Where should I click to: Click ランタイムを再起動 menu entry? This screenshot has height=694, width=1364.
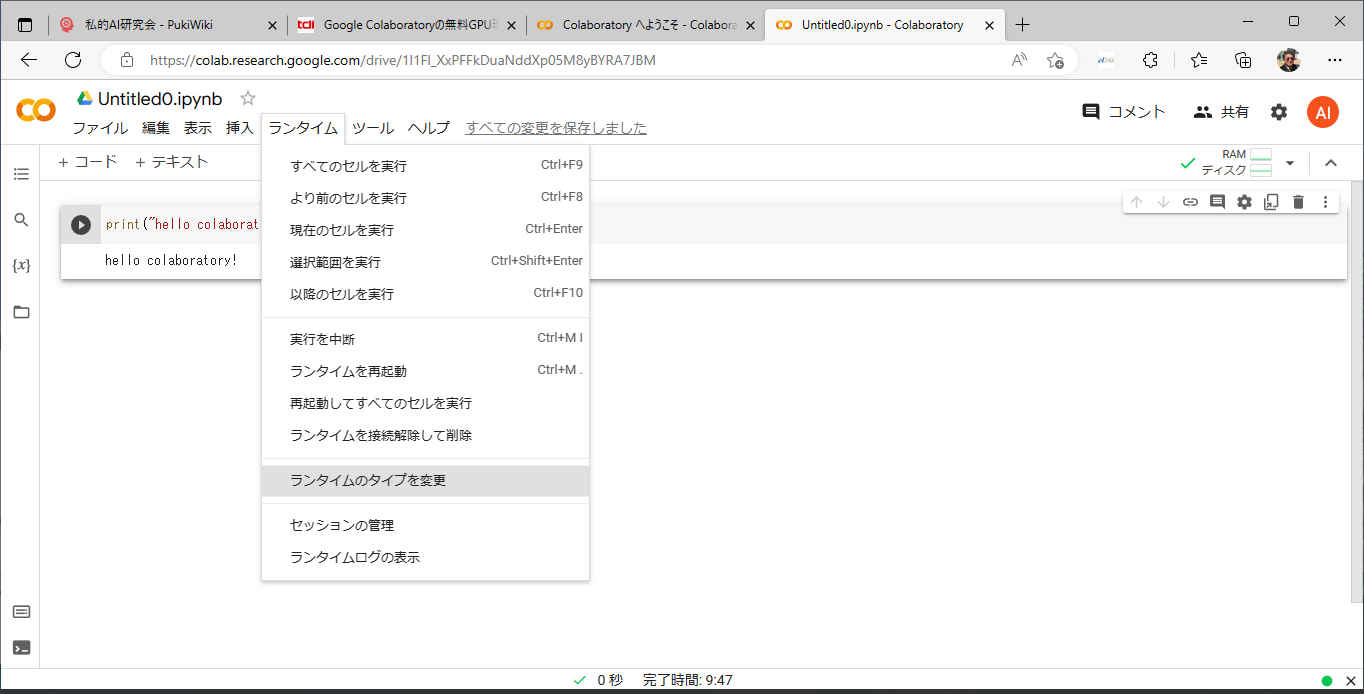[x=348, y=371]
